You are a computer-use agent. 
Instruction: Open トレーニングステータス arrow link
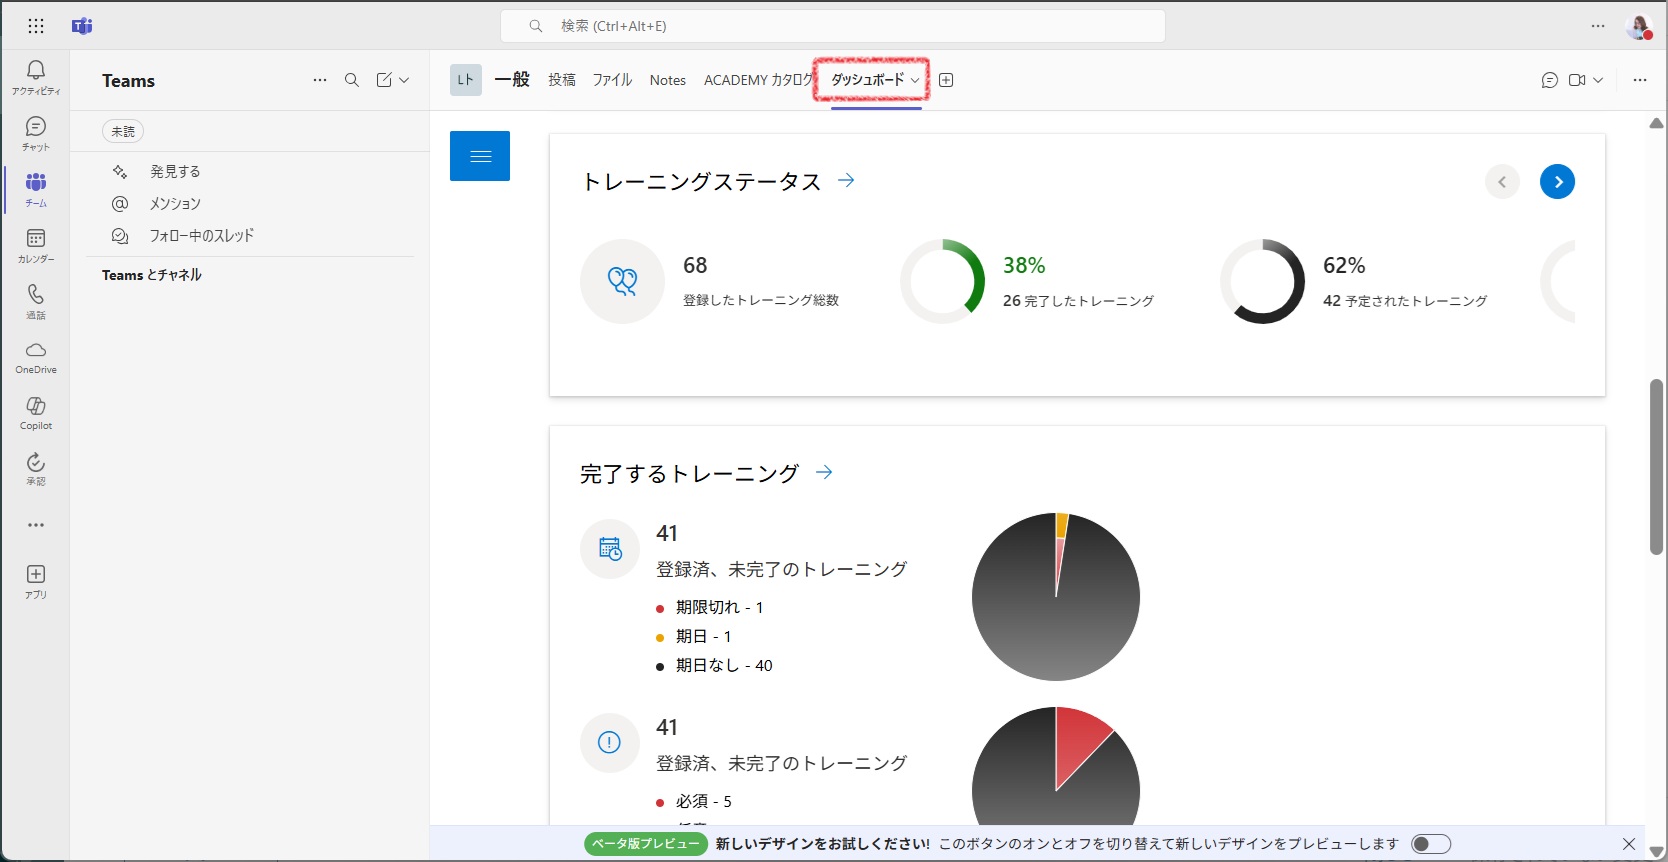point(846,180)
